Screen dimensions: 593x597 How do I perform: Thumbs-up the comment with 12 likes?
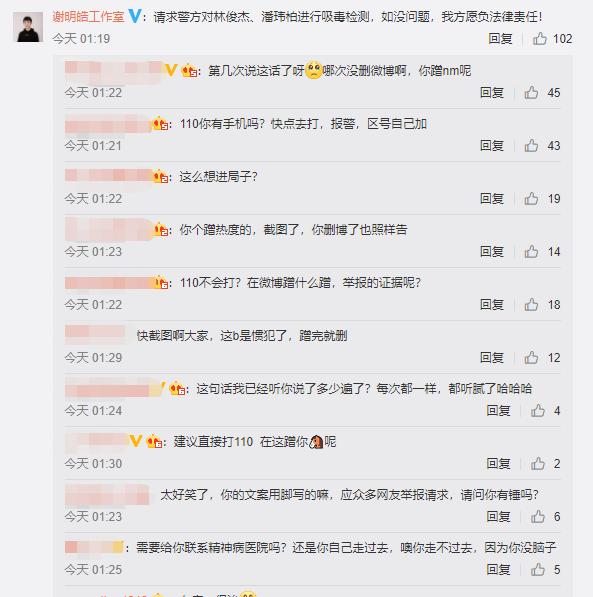pos(531,358)
